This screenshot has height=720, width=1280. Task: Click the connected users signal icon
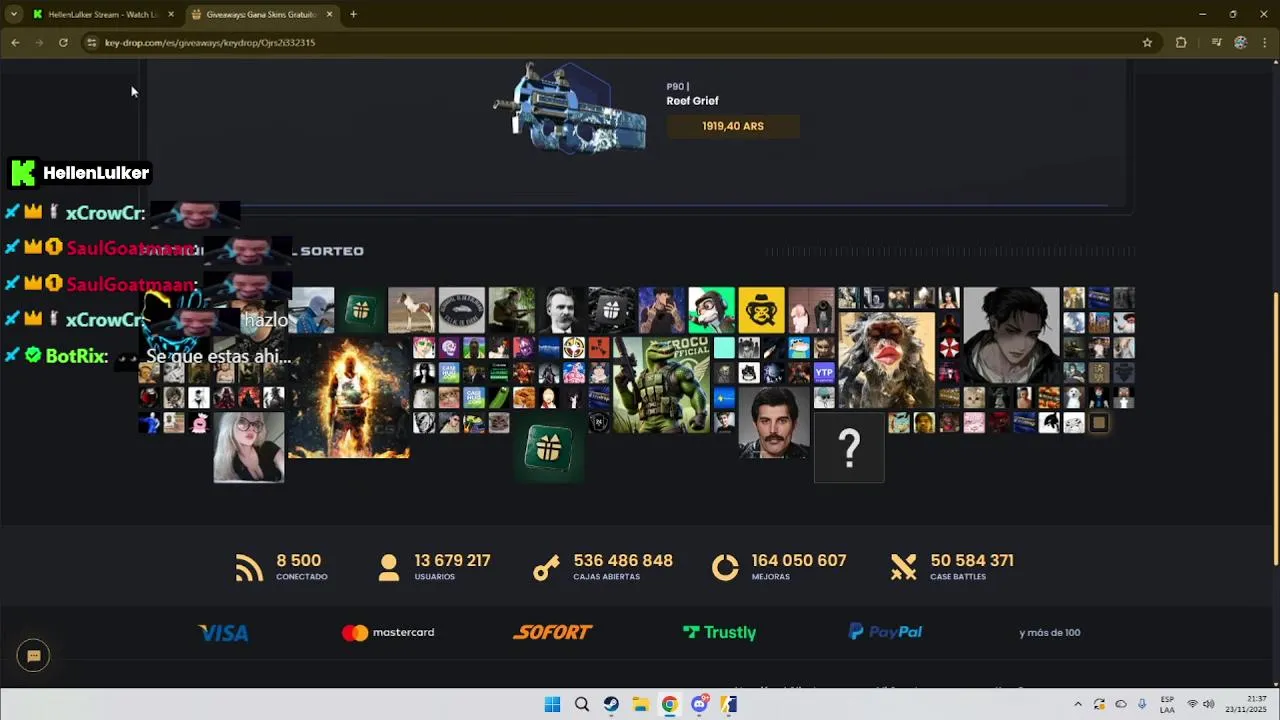point(249,568)
